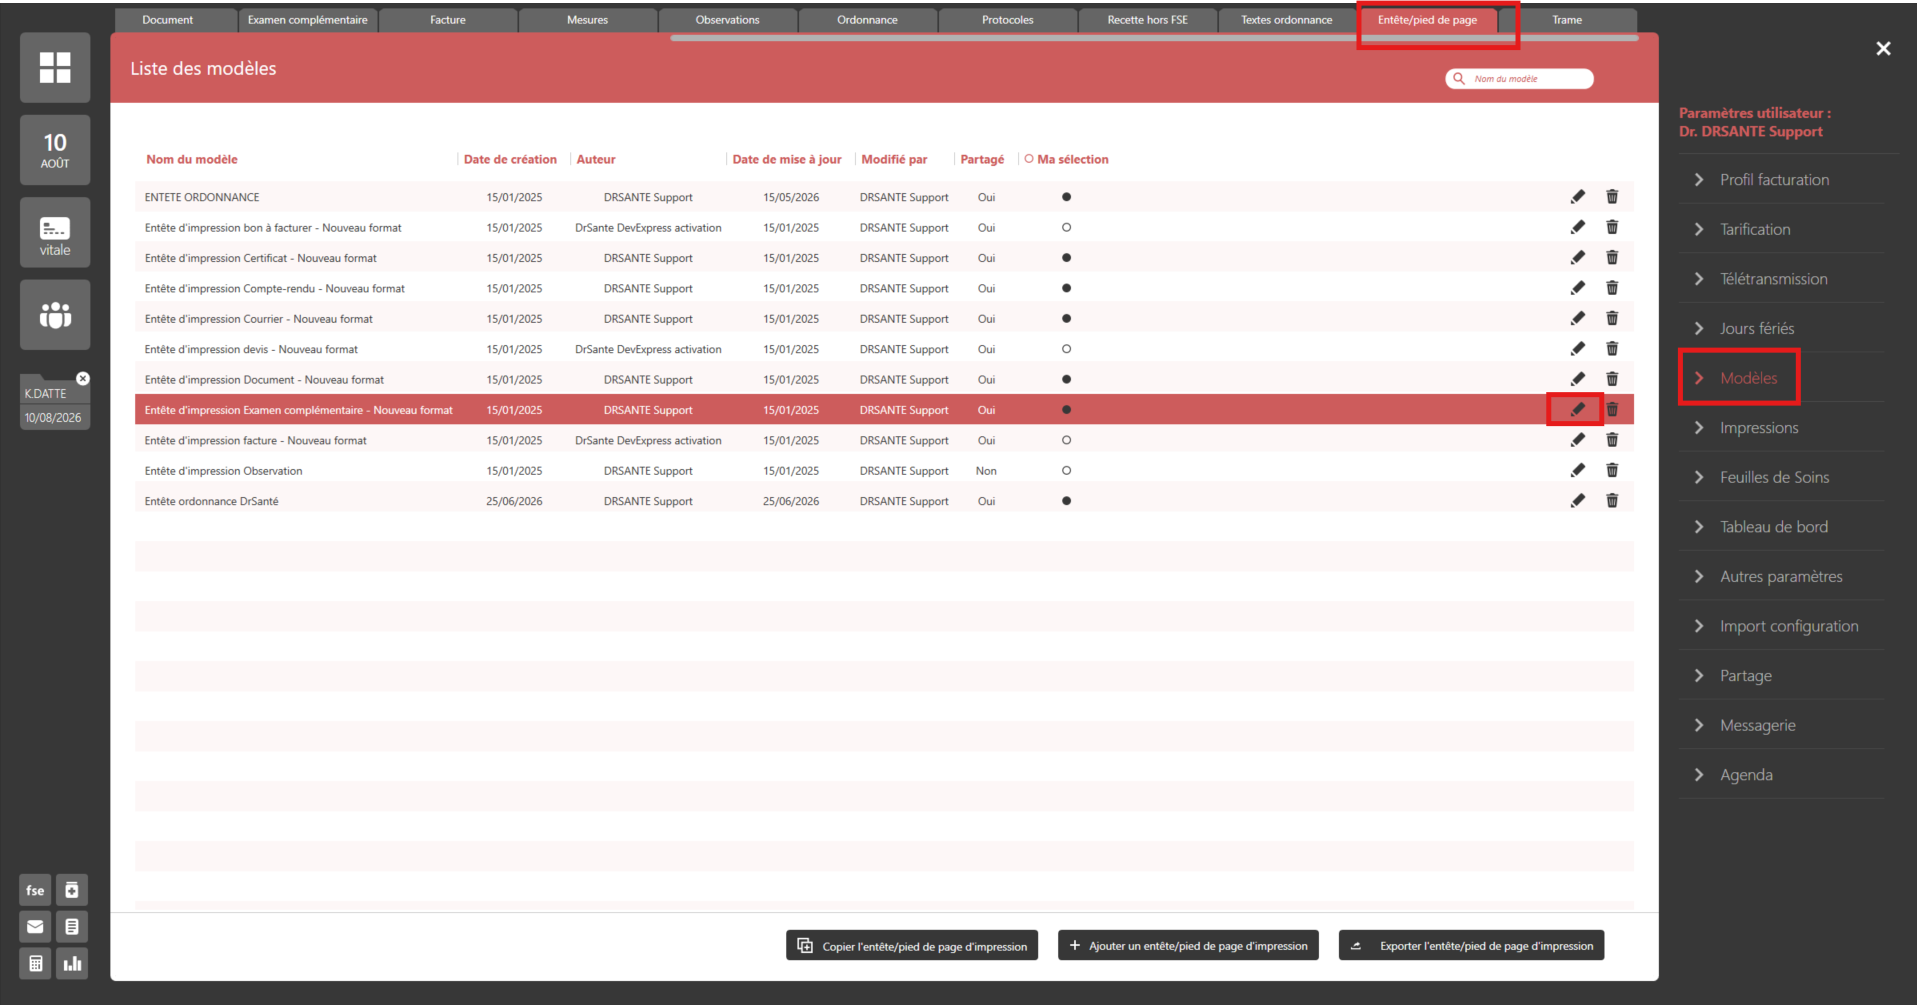Delete the Courrier header model

click(1612, 318)
